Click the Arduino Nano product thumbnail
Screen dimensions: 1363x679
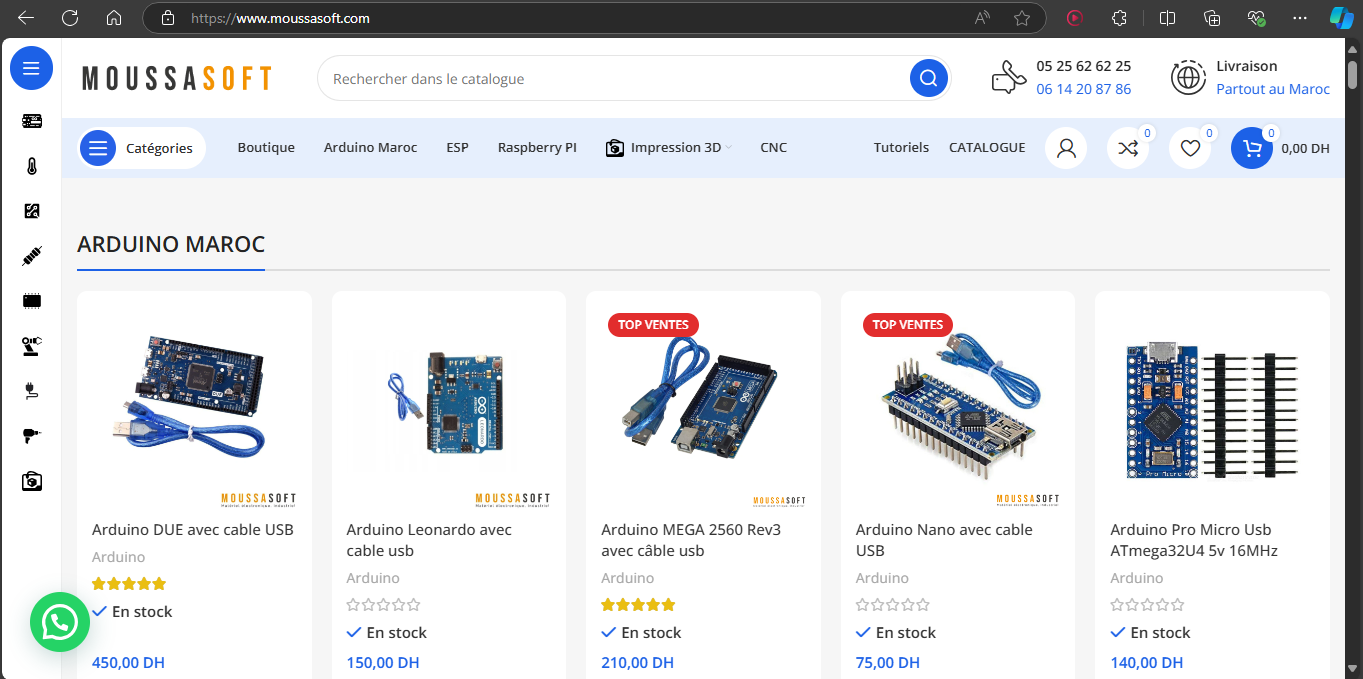pos(957,400)
